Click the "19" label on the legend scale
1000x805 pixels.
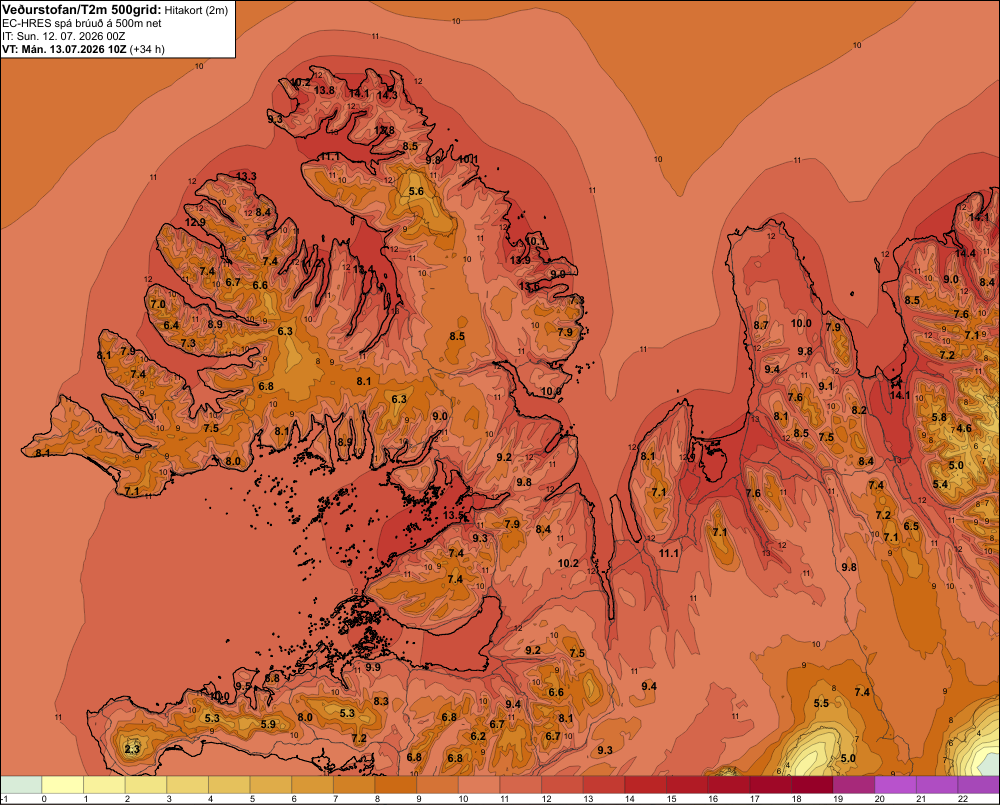tap(837, 799)
